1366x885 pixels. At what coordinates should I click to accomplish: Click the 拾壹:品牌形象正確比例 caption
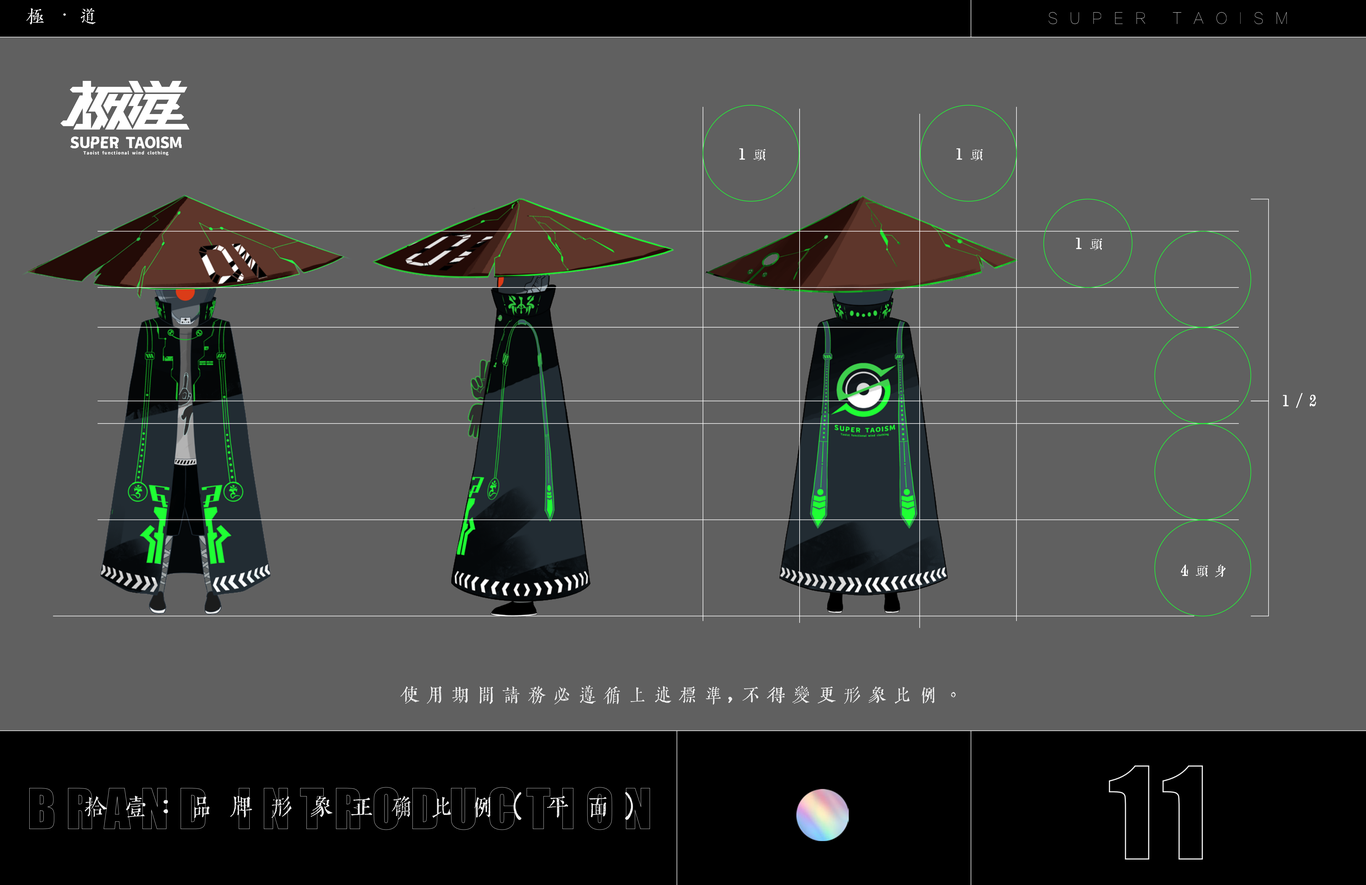pos(359,808)
